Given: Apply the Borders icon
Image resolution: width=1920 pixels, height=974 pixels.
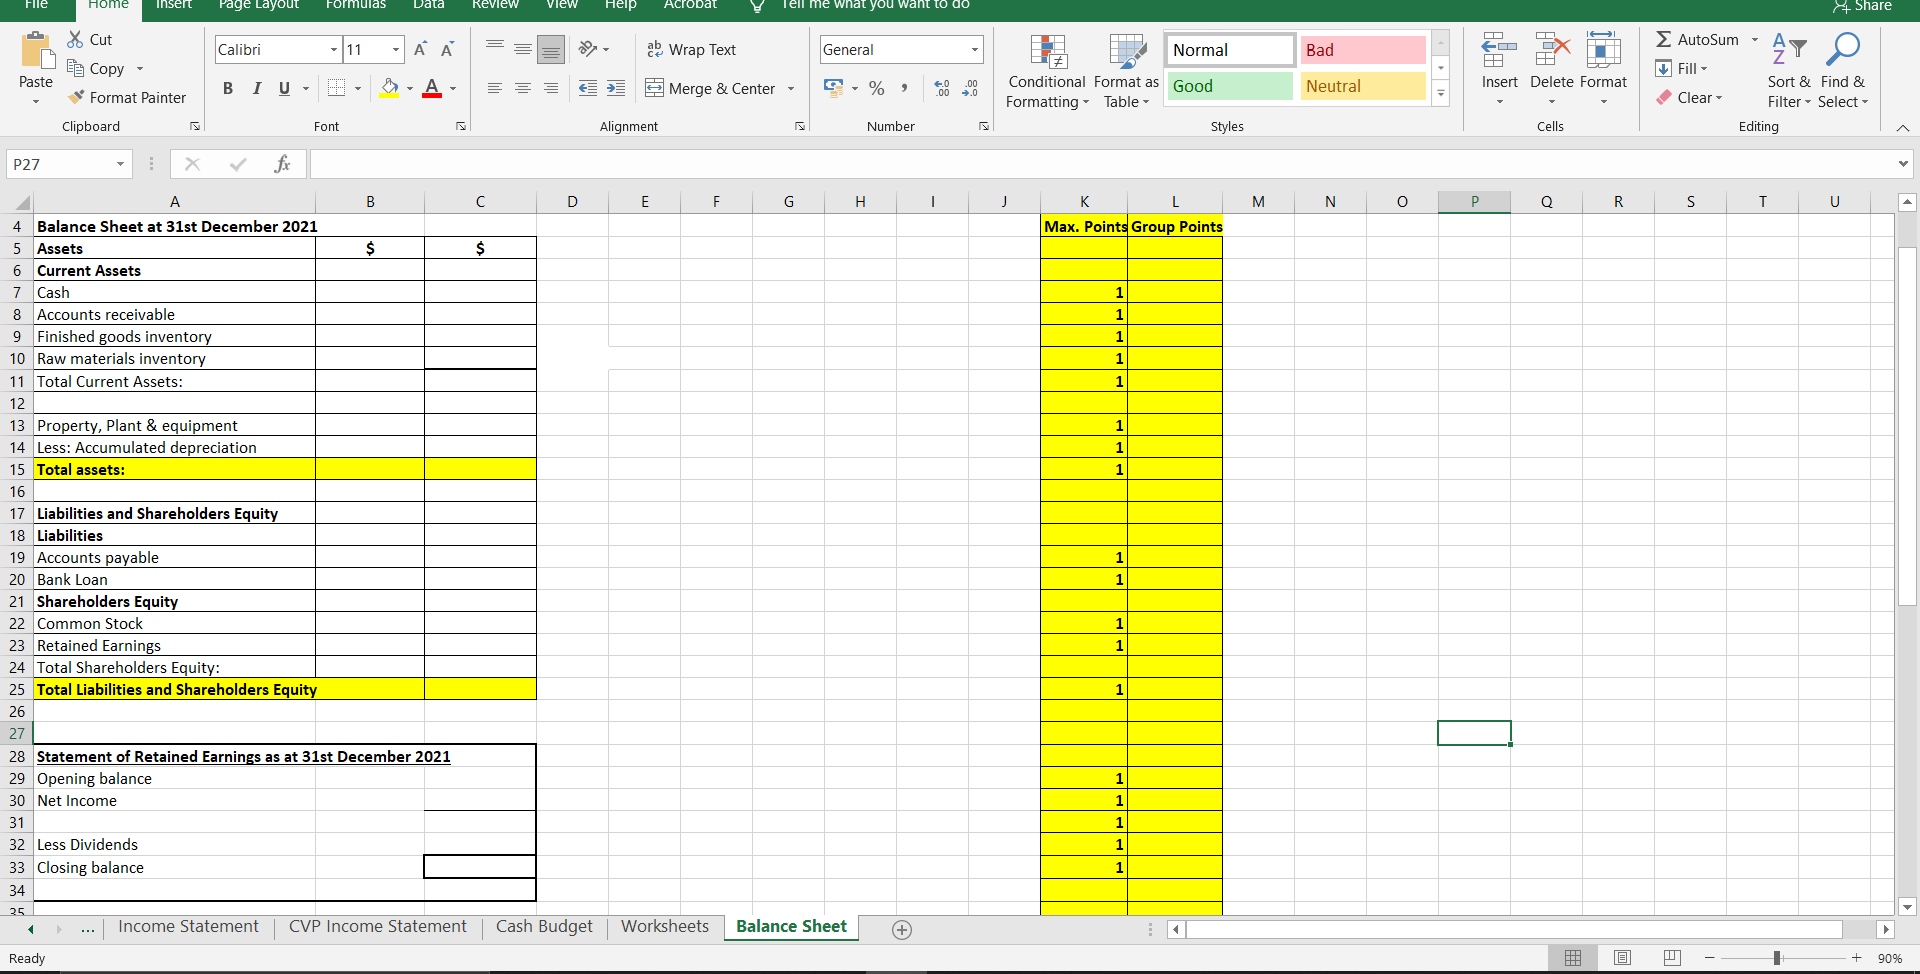Looking at the screenshot, I should click(x=337, y=88).
